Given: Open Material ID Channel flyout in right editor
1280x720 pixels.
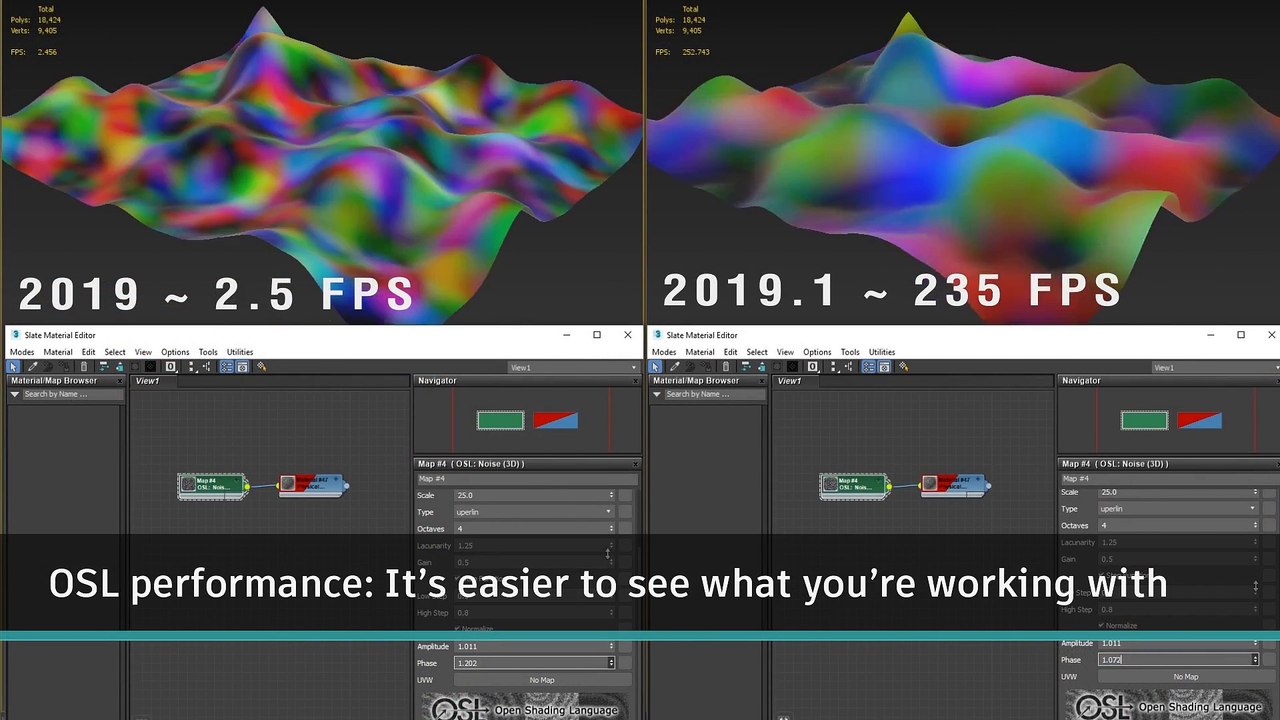Looking at the screenshot, I should (x=813, y=367).
